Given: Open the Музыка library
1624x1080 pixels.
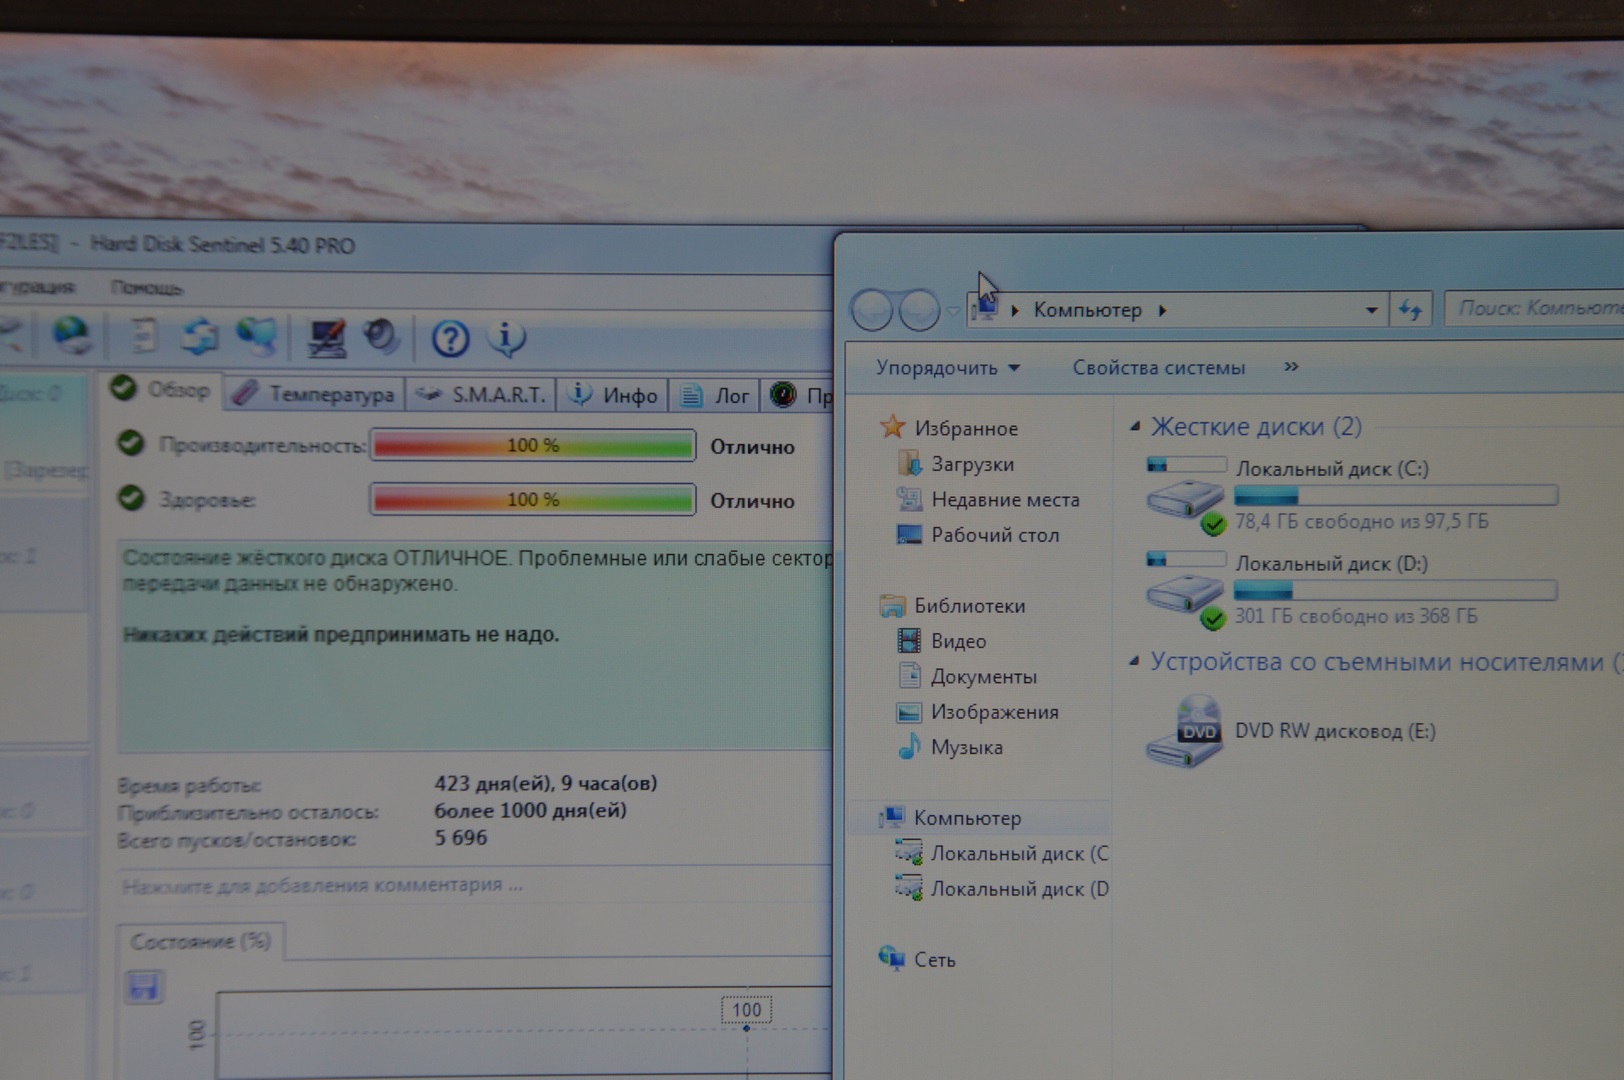Looking at the screenshot, I should click(x=966, y=748).
